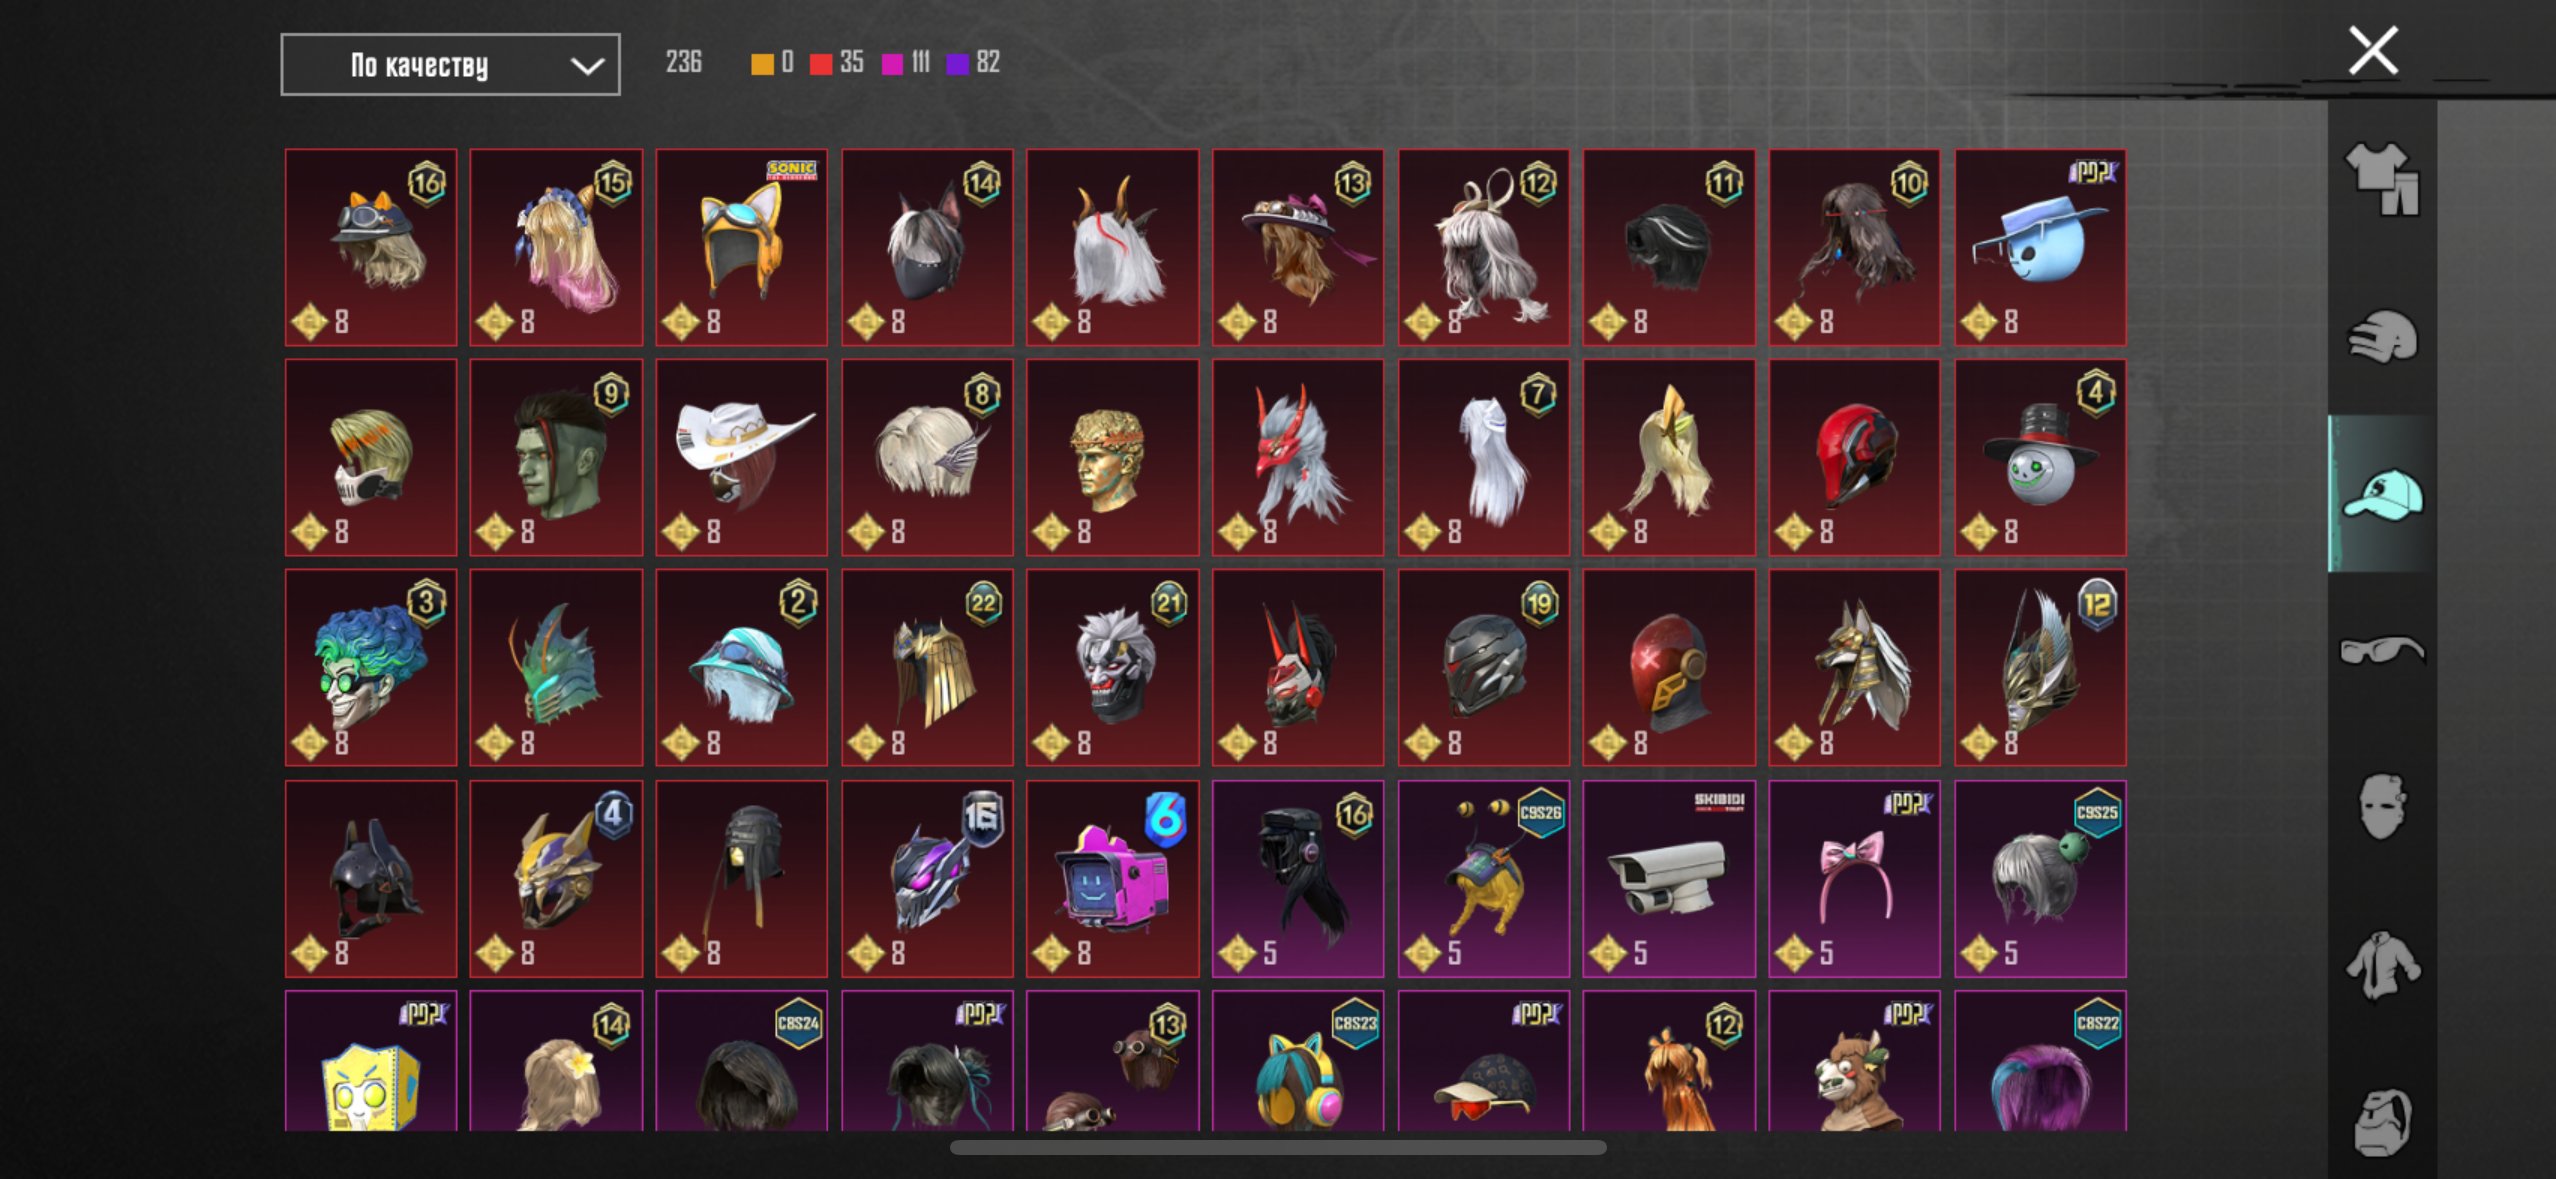2556x1179 pixels.
Task: Pick the white cowboy hat item
Action: [x=741, y=458]
